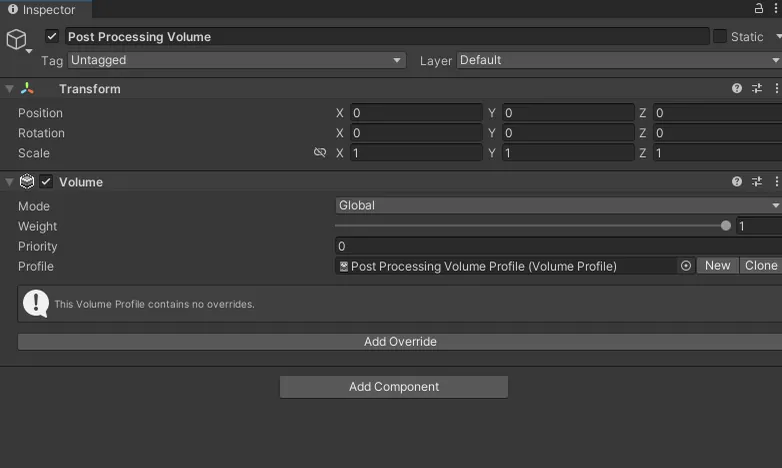
Task: Open Volume preset settings icon
Action: [x=757, y=182]
